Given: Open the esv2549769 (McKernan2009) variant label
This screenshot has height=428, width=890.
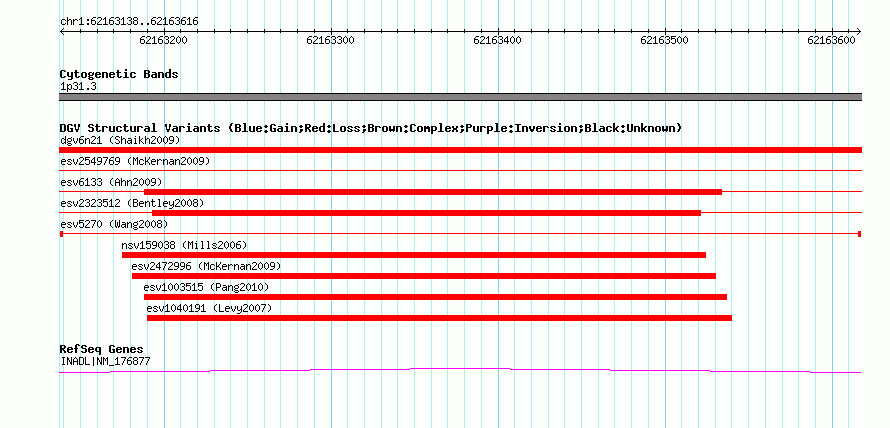Looking at the screenshot, I should pyautogui.click(x=135, y=161).
